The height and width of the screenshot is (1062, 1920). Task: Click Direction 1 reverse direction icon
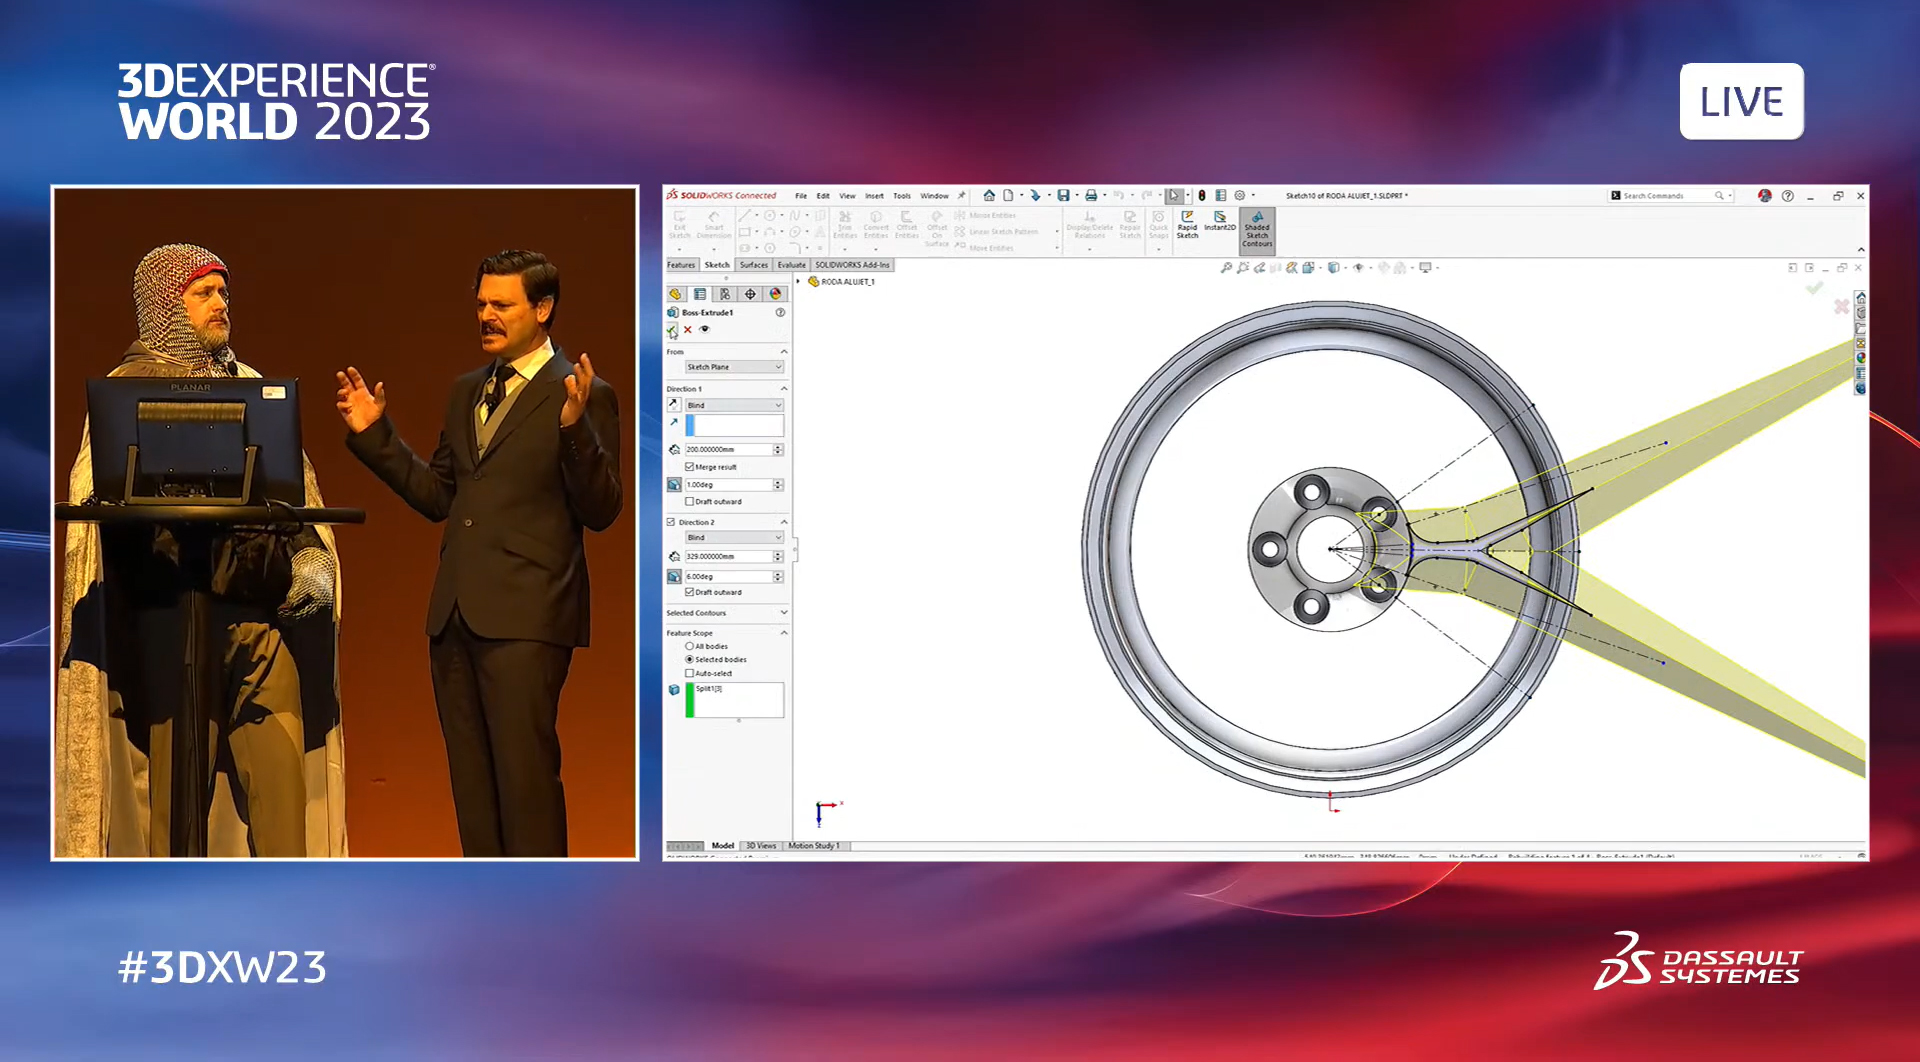[x=674, y=405]
